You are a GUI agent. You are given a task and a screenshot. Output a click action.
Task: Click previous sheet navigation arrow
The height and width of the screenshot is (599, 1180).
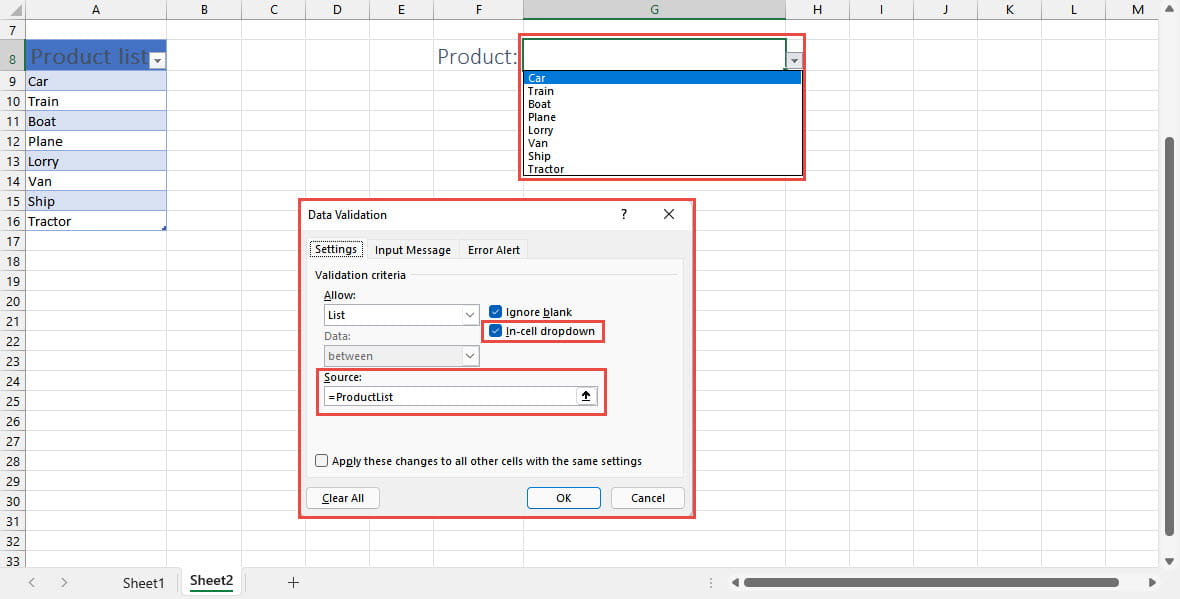pyautogui.click(x=33, y=582)
